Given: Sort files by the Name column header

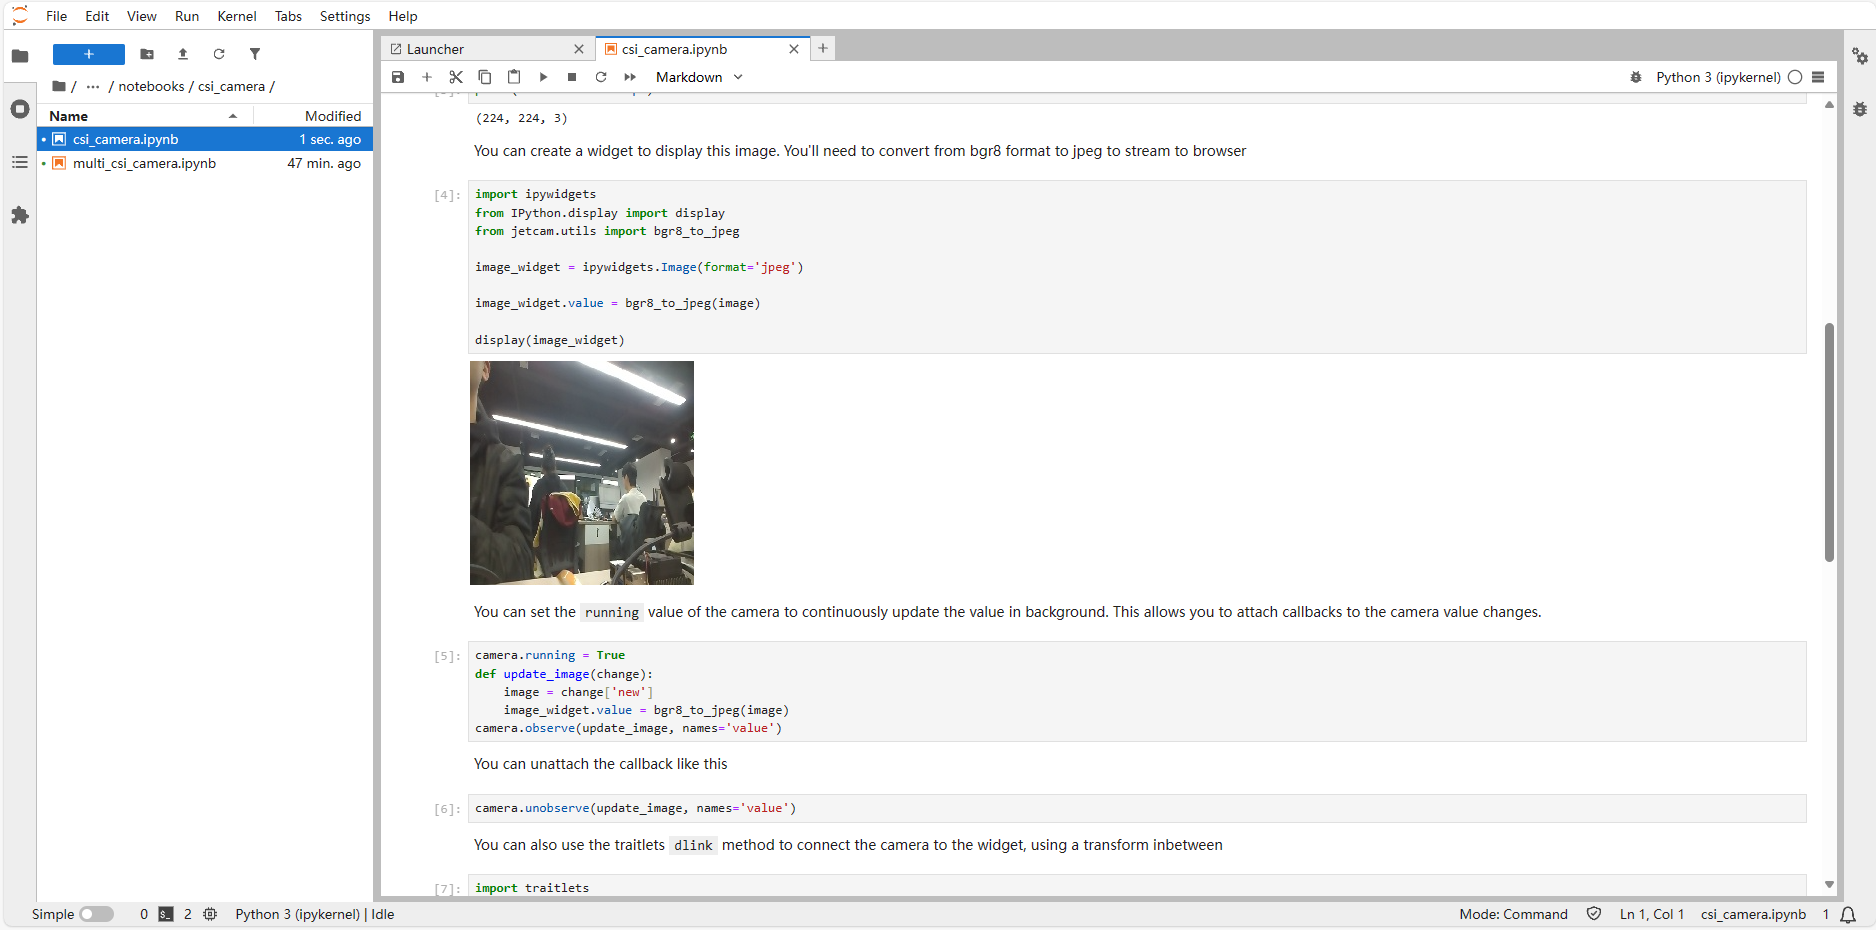Looking at the screenshot, I should point(69,116).
